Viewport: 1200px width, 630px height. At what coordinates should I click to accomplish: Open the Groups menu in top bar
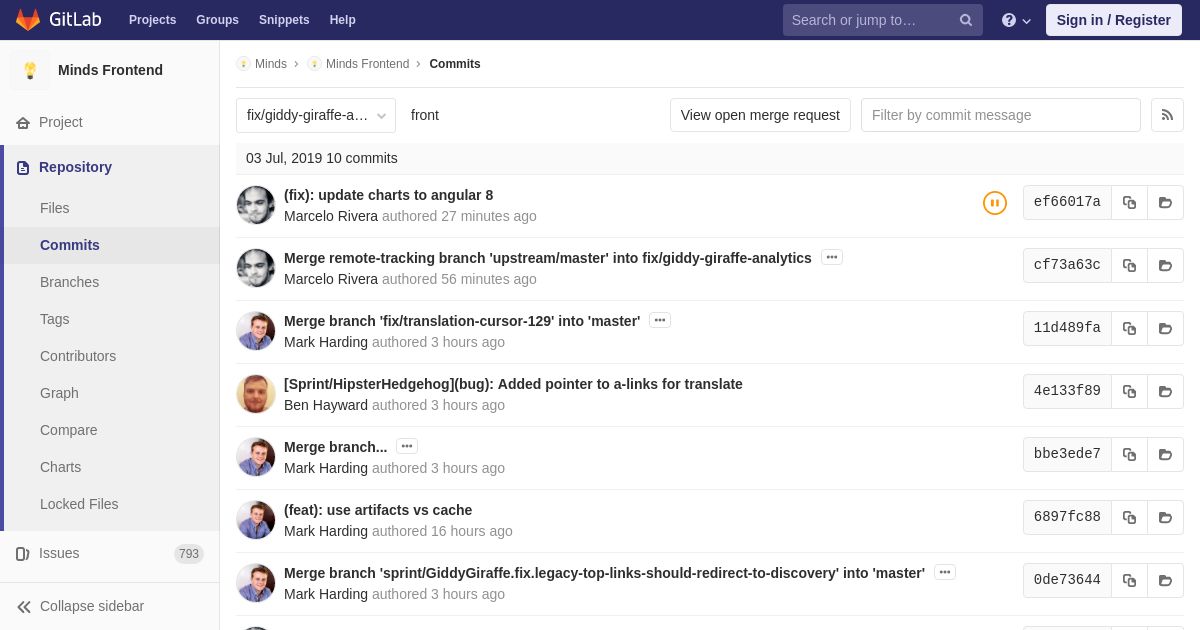click(217, 20)
